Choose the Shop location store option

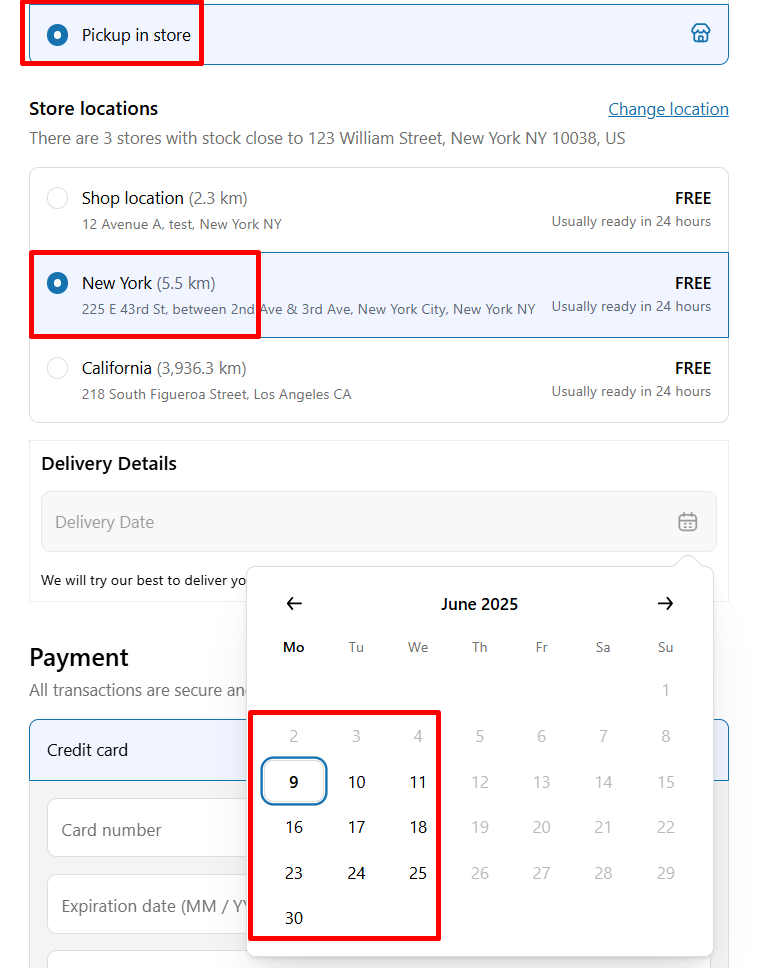coord(378,210)
